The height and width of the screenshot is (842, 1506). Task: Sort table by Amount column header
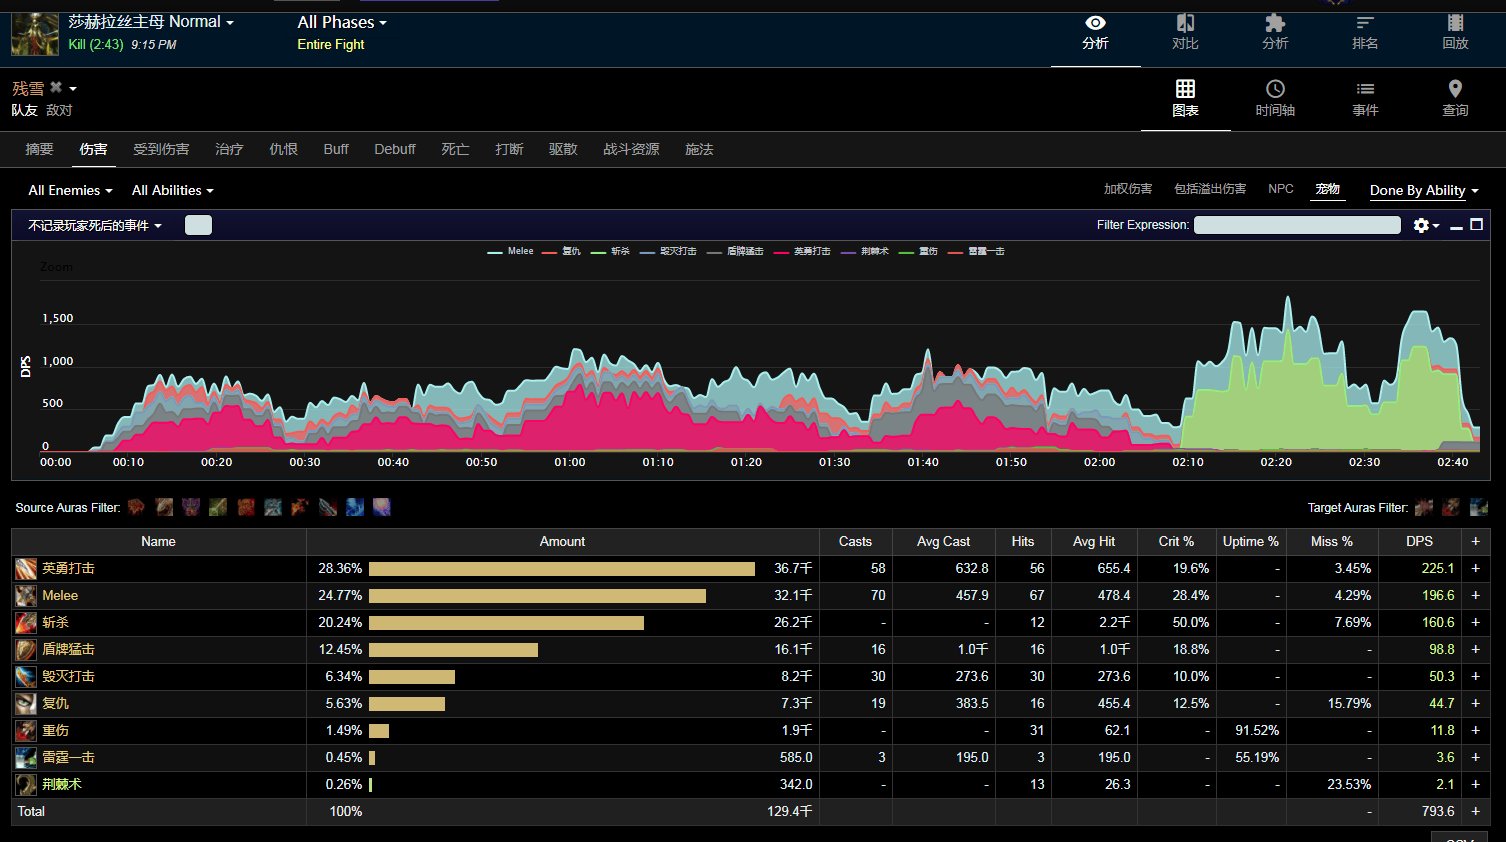pos(562,541)
